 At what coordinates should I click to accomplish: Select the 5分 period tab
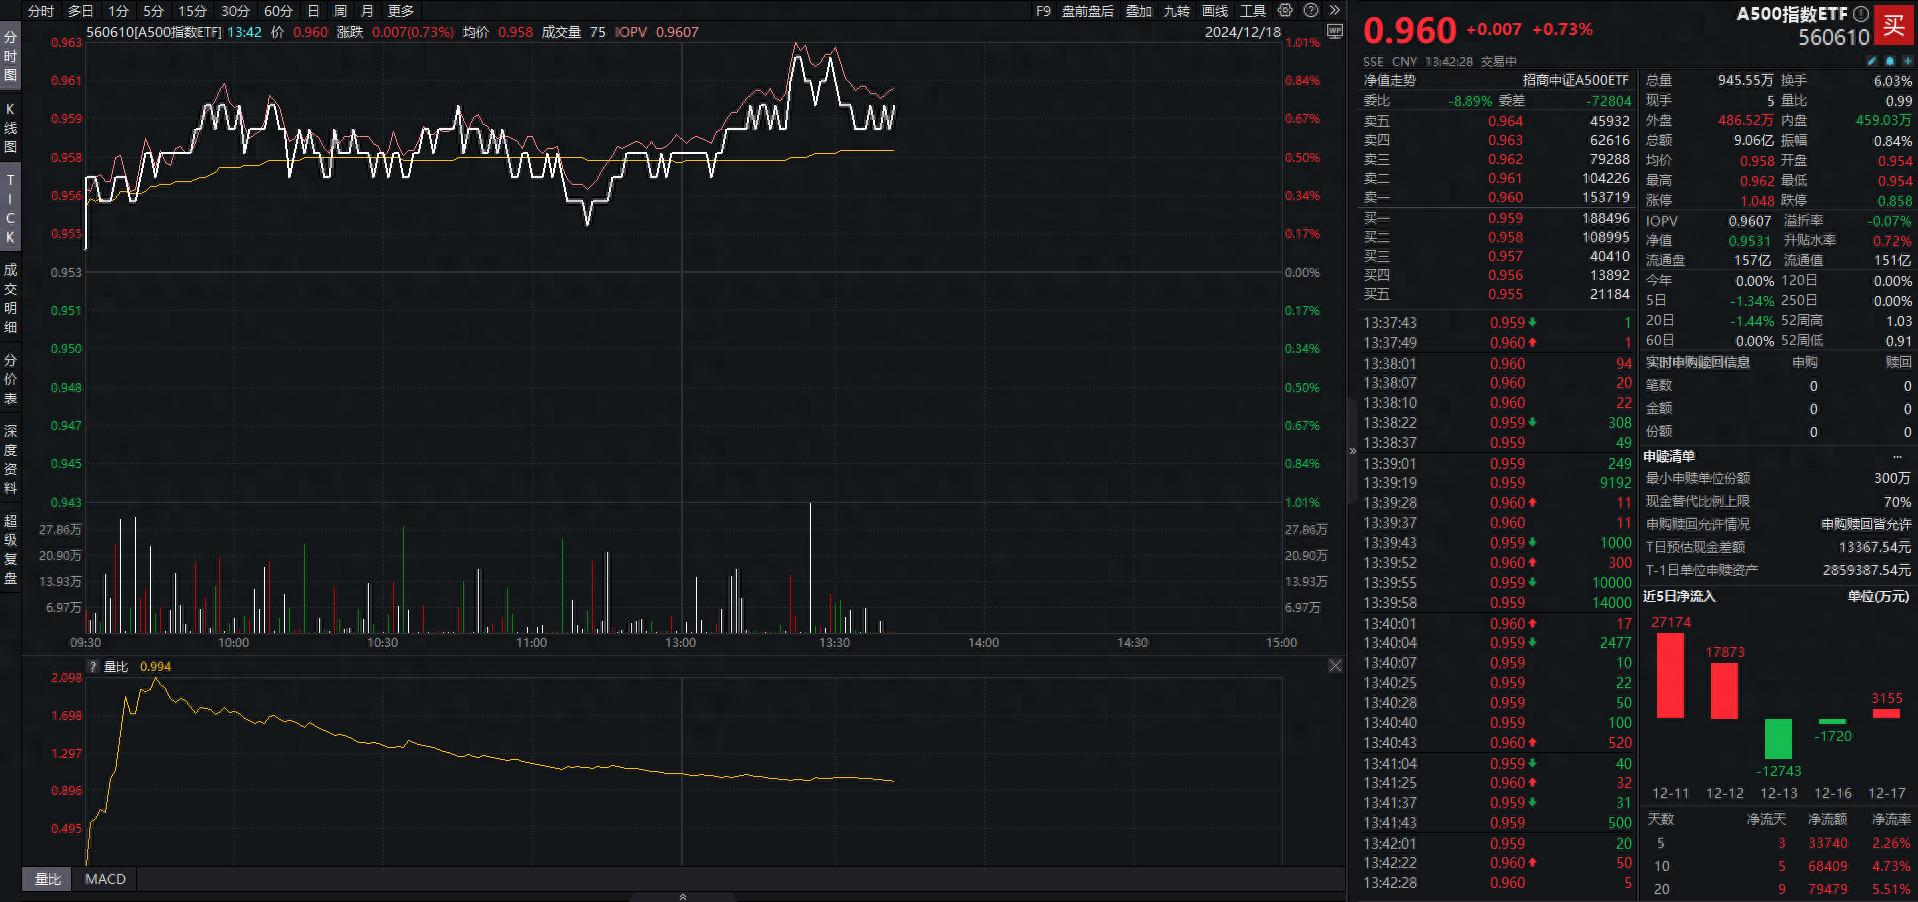click(153, 11)
